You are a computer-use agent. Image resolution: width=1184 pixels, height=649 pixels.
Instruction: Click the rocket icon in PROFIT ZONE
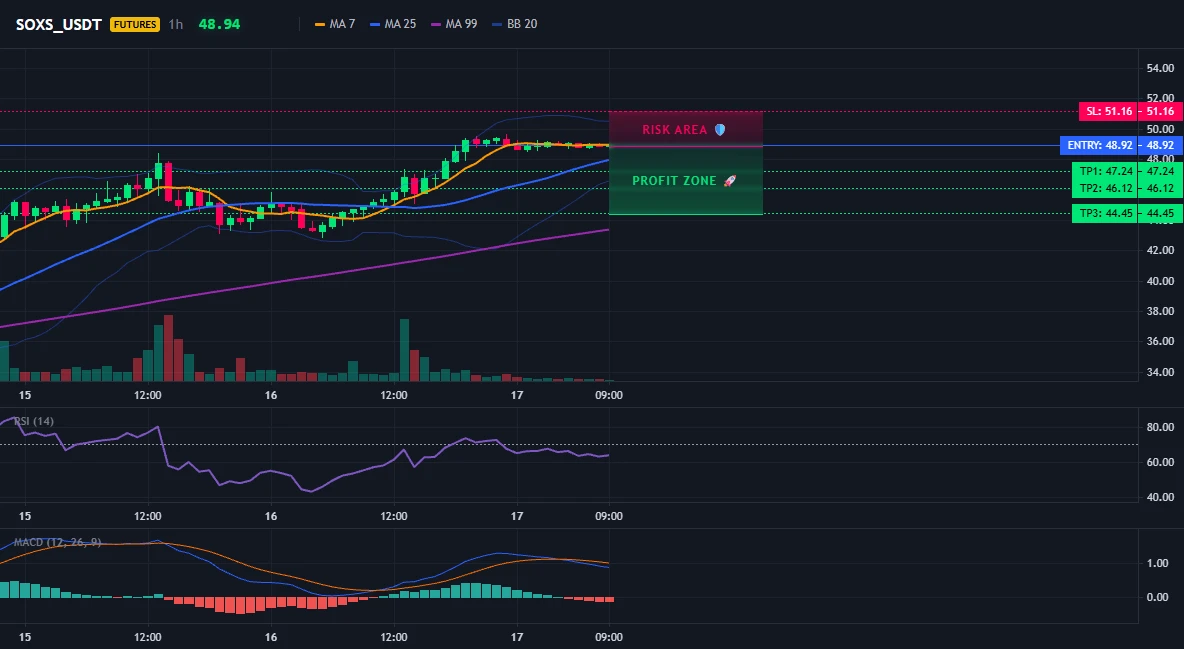coord(729,181)
